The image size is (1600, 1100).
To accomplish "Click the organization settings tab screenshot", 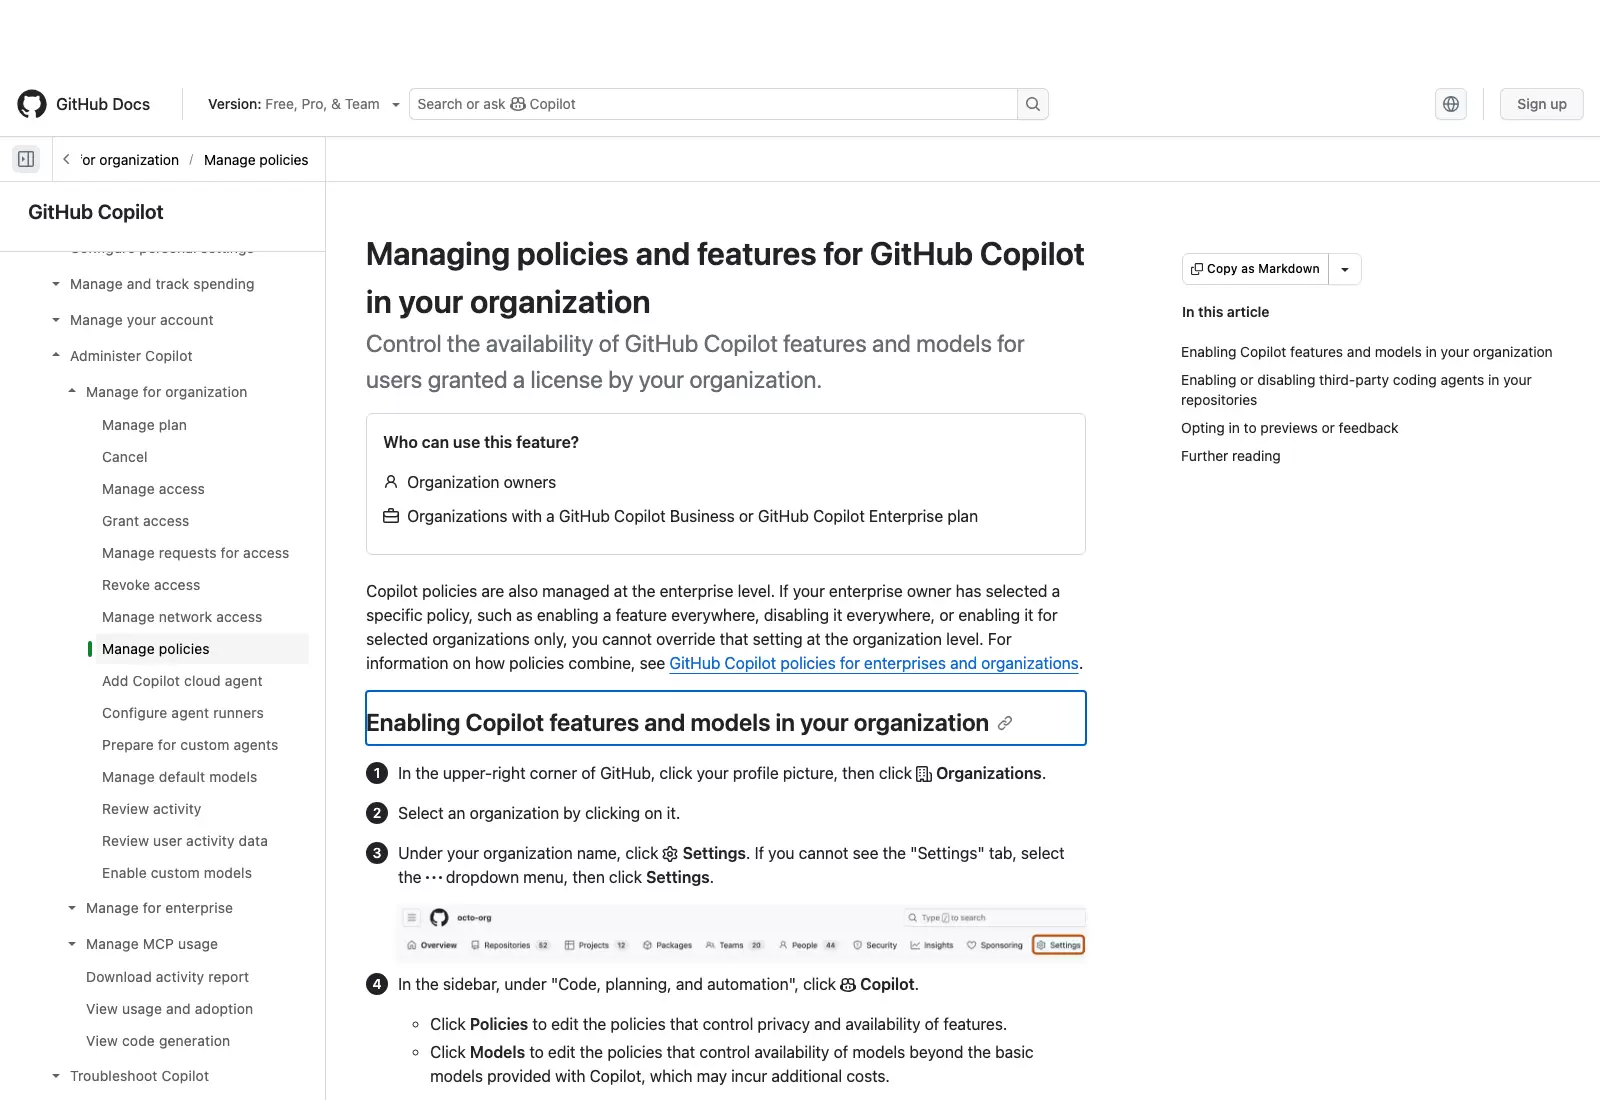I will [741, 932].
